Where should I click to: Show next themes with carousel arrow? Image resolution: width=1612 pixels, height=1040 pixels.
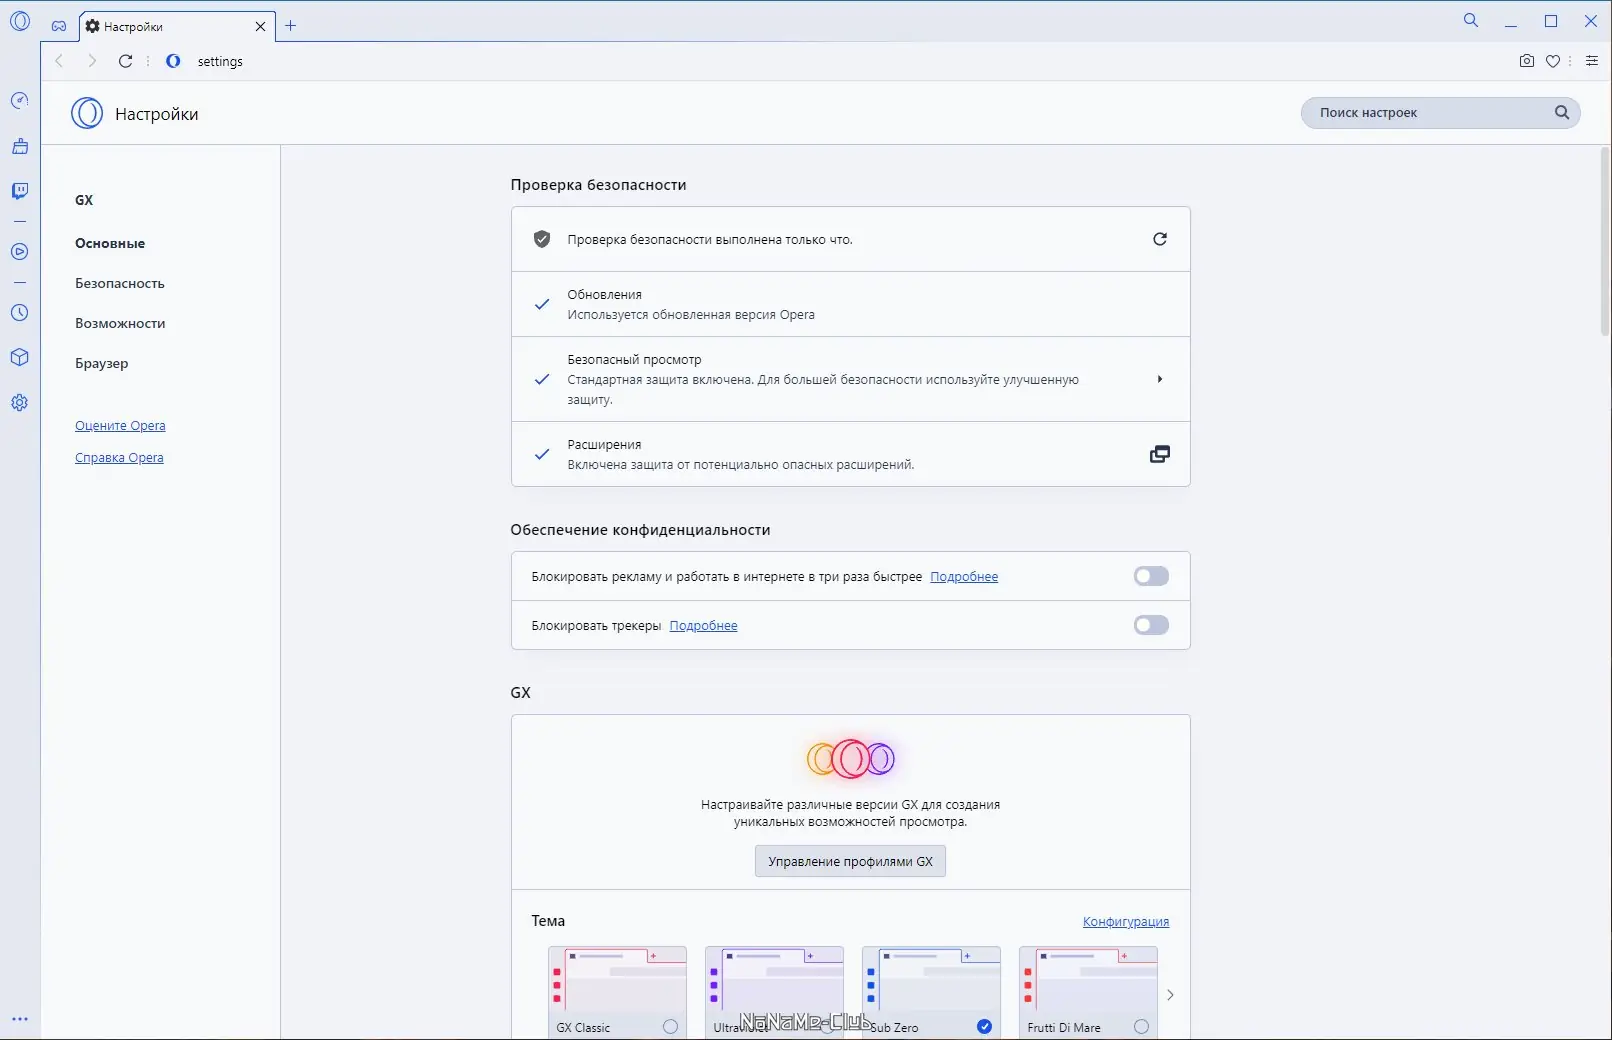click(x=1170, y=995)
